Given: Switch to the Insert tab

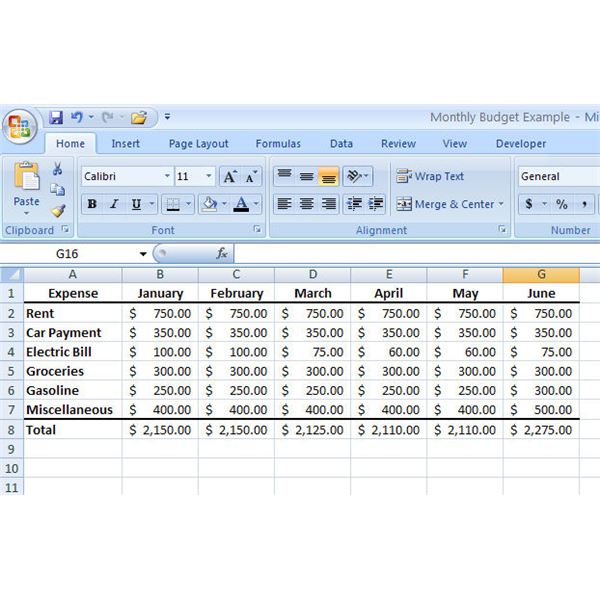Looking at the screenshot, I should [126, 143].
